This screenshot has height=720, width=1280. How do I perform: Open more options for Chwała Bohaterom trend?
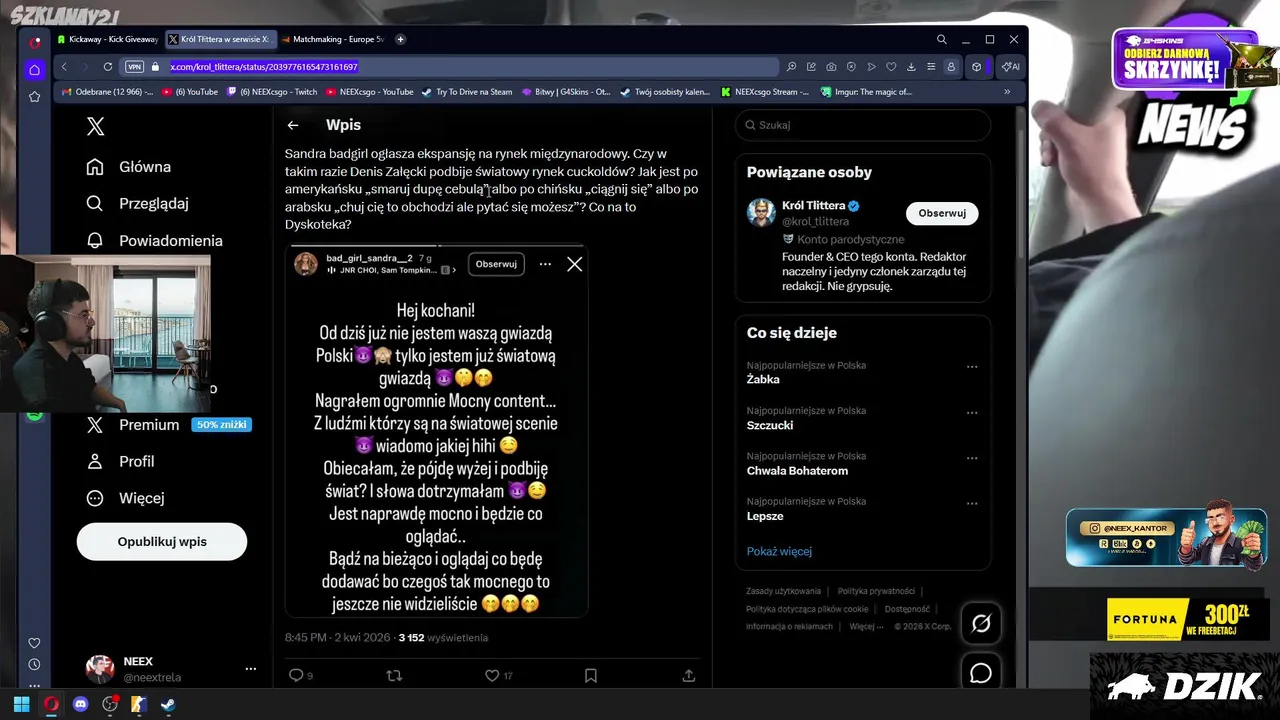tap(972, 458)
